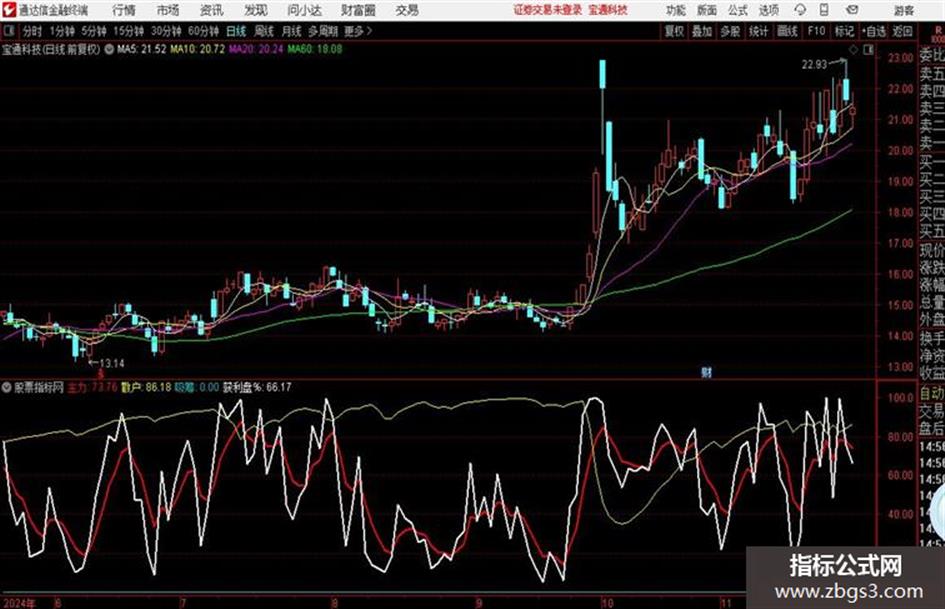Open the 功能 menu
The height and width of the screenshot is (609, 945).
(x=676, y=10)
